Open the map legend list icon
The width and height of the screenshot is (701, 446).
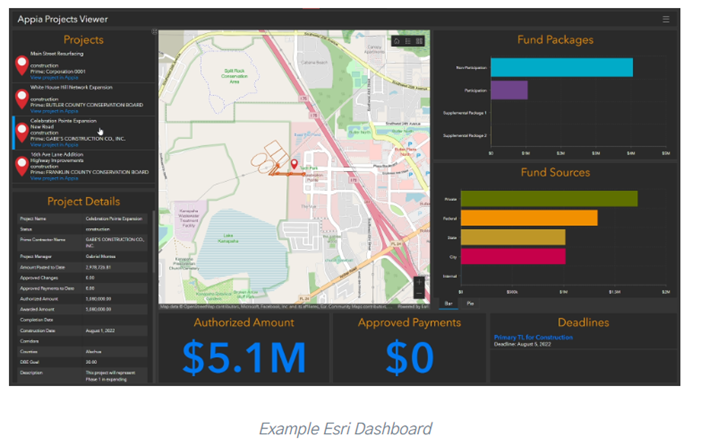pyautogui.click(x=409, y=41)
